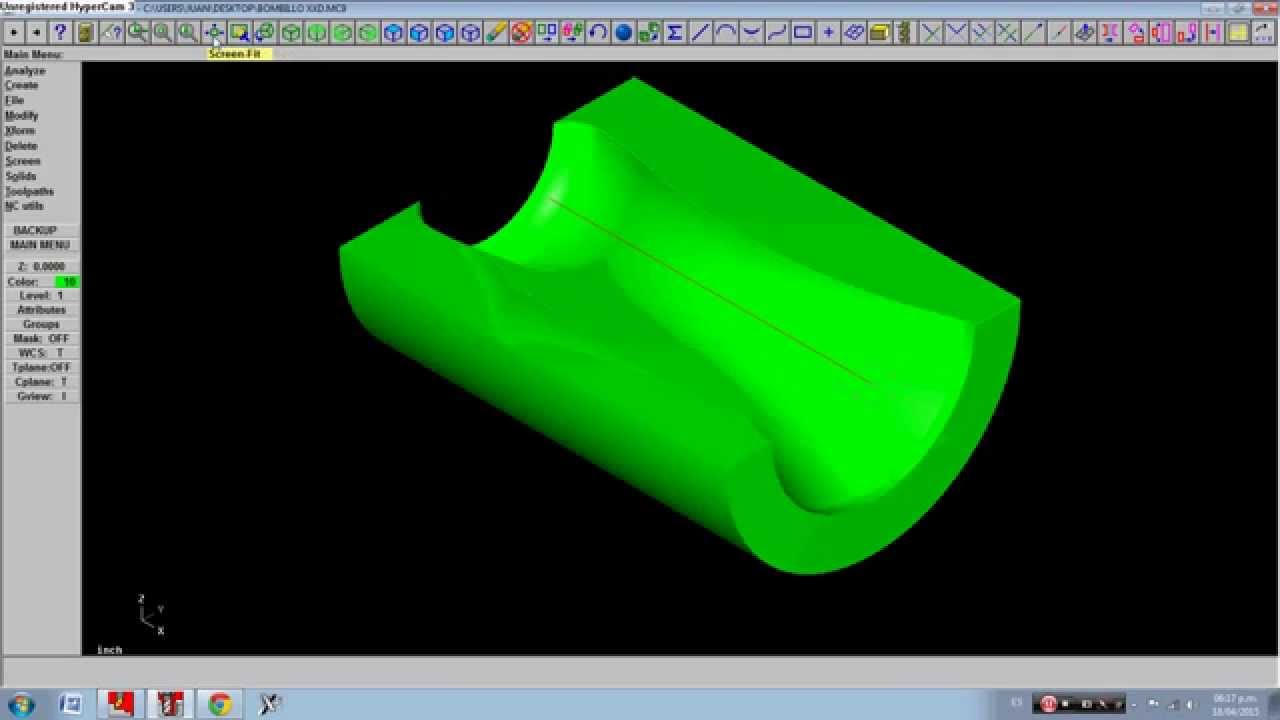The height and width of the screenshot is (720, 1280).
Task: Open the Solids menu
Action: (20, 176)
